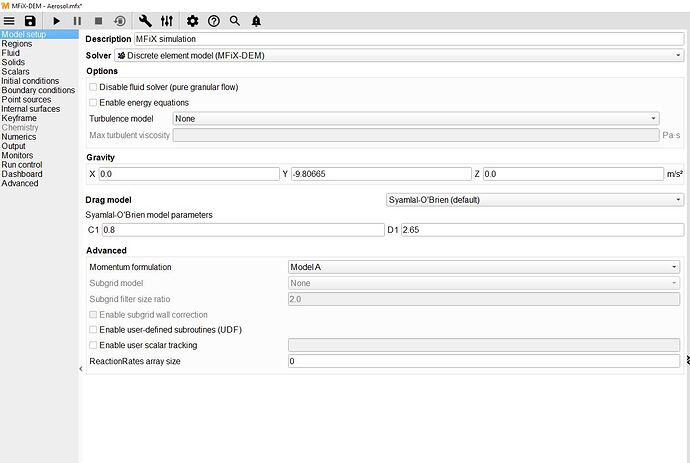Open the Drag model dropdown

click(x=535, y=200)
